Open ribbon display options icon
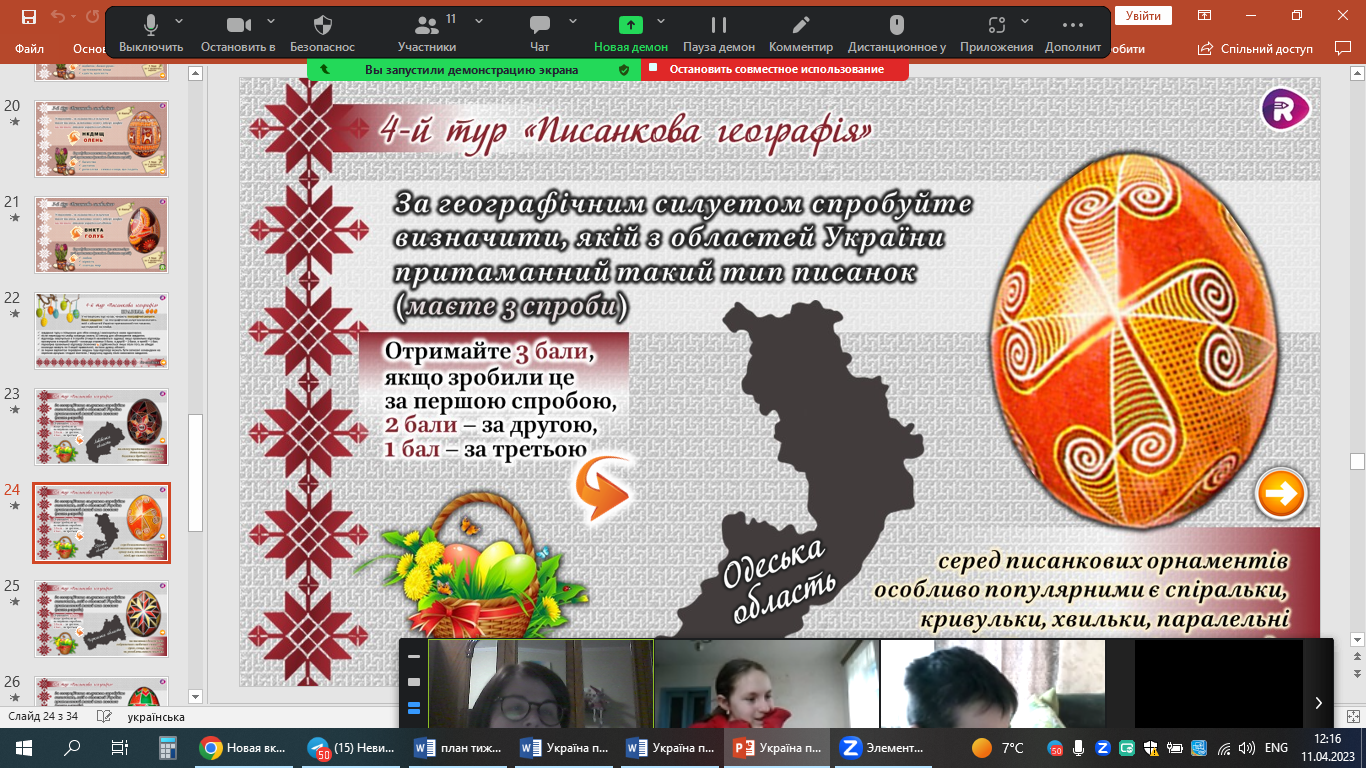Screen dimensions: 1366x768 (1206, 15)
